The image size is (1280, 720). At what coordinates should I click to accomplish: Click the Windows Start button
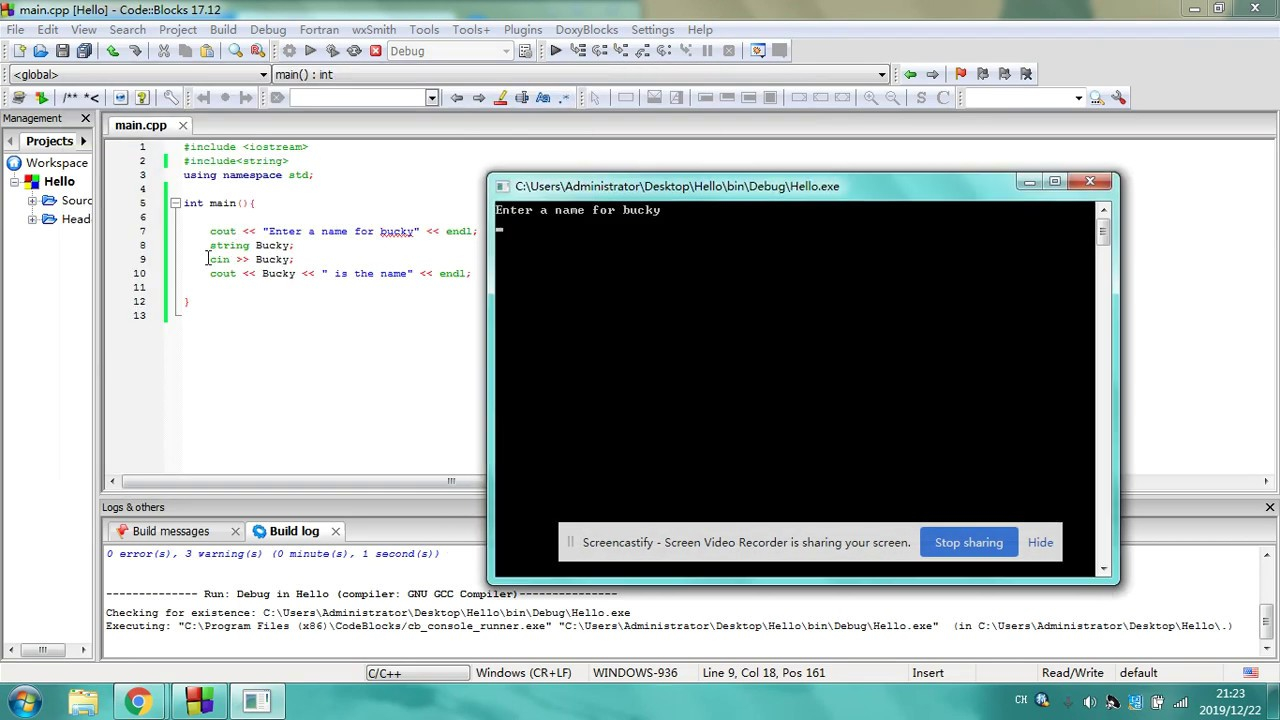(24, 701)
